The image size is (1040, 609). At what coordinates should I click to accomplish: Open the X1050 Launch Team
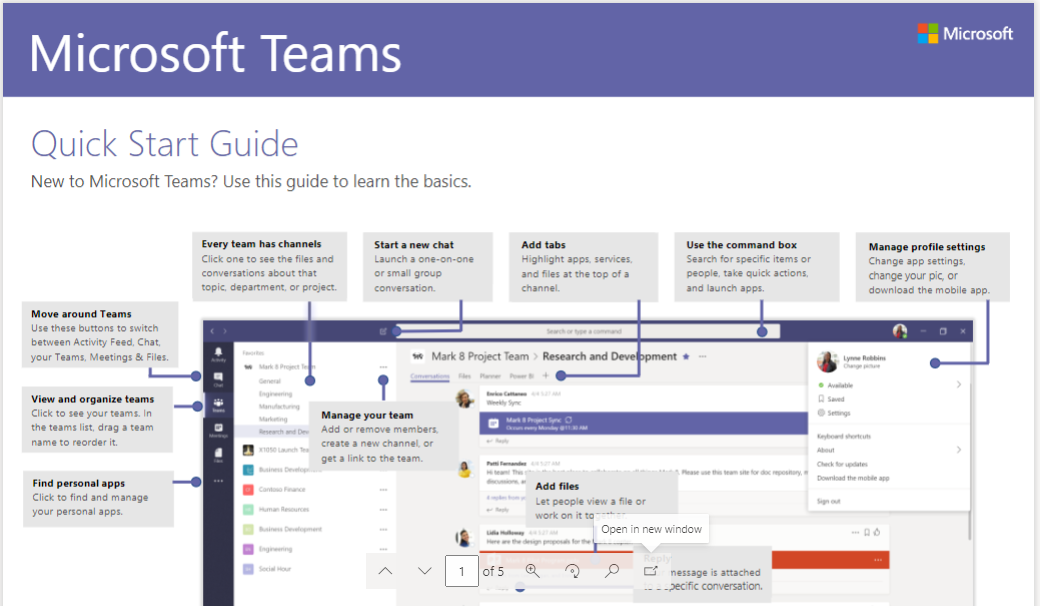coord(283,450)
